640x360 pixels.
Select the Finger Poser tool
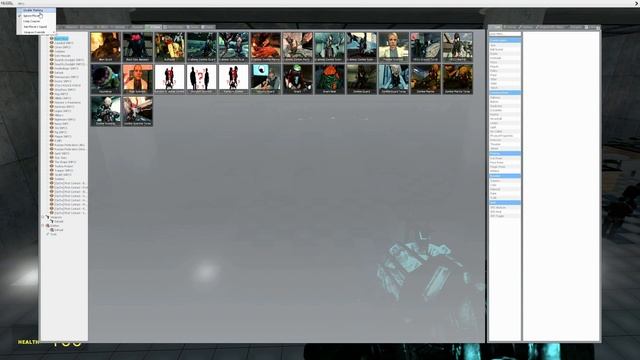pyautogui.click(x=505, y=167)
